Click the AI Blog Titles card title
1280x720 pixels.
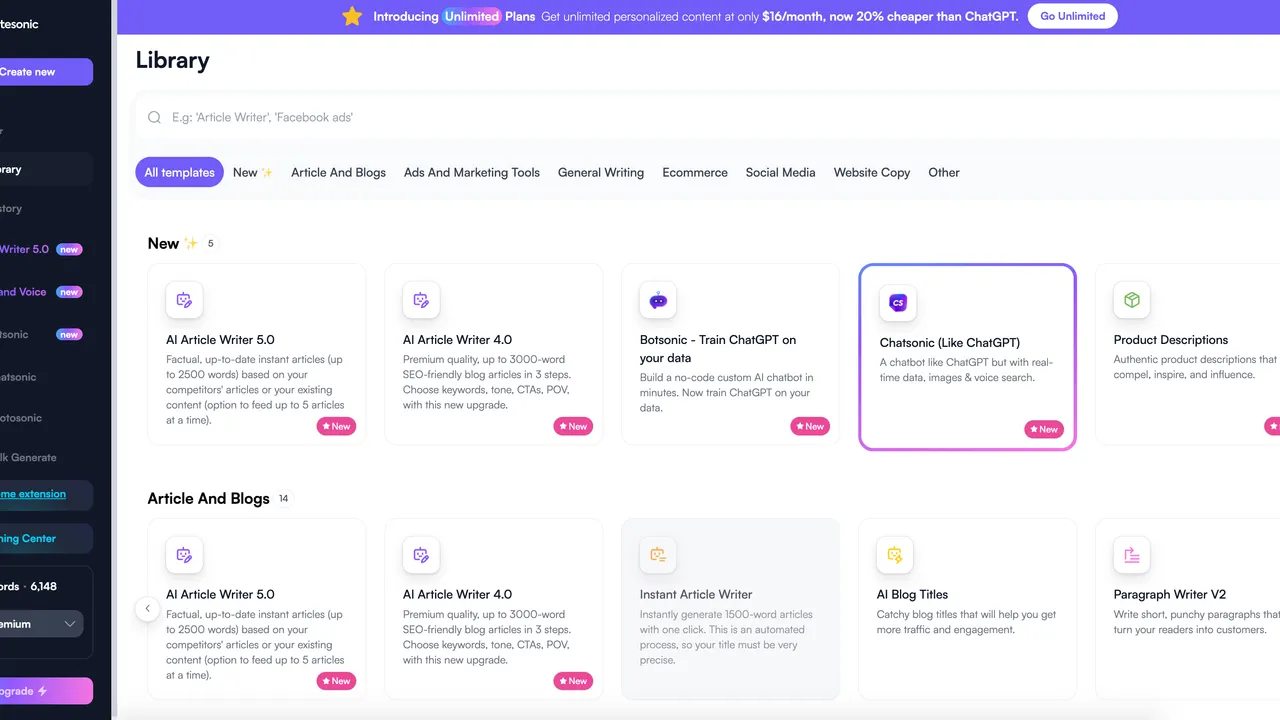[x=912, y=594]
